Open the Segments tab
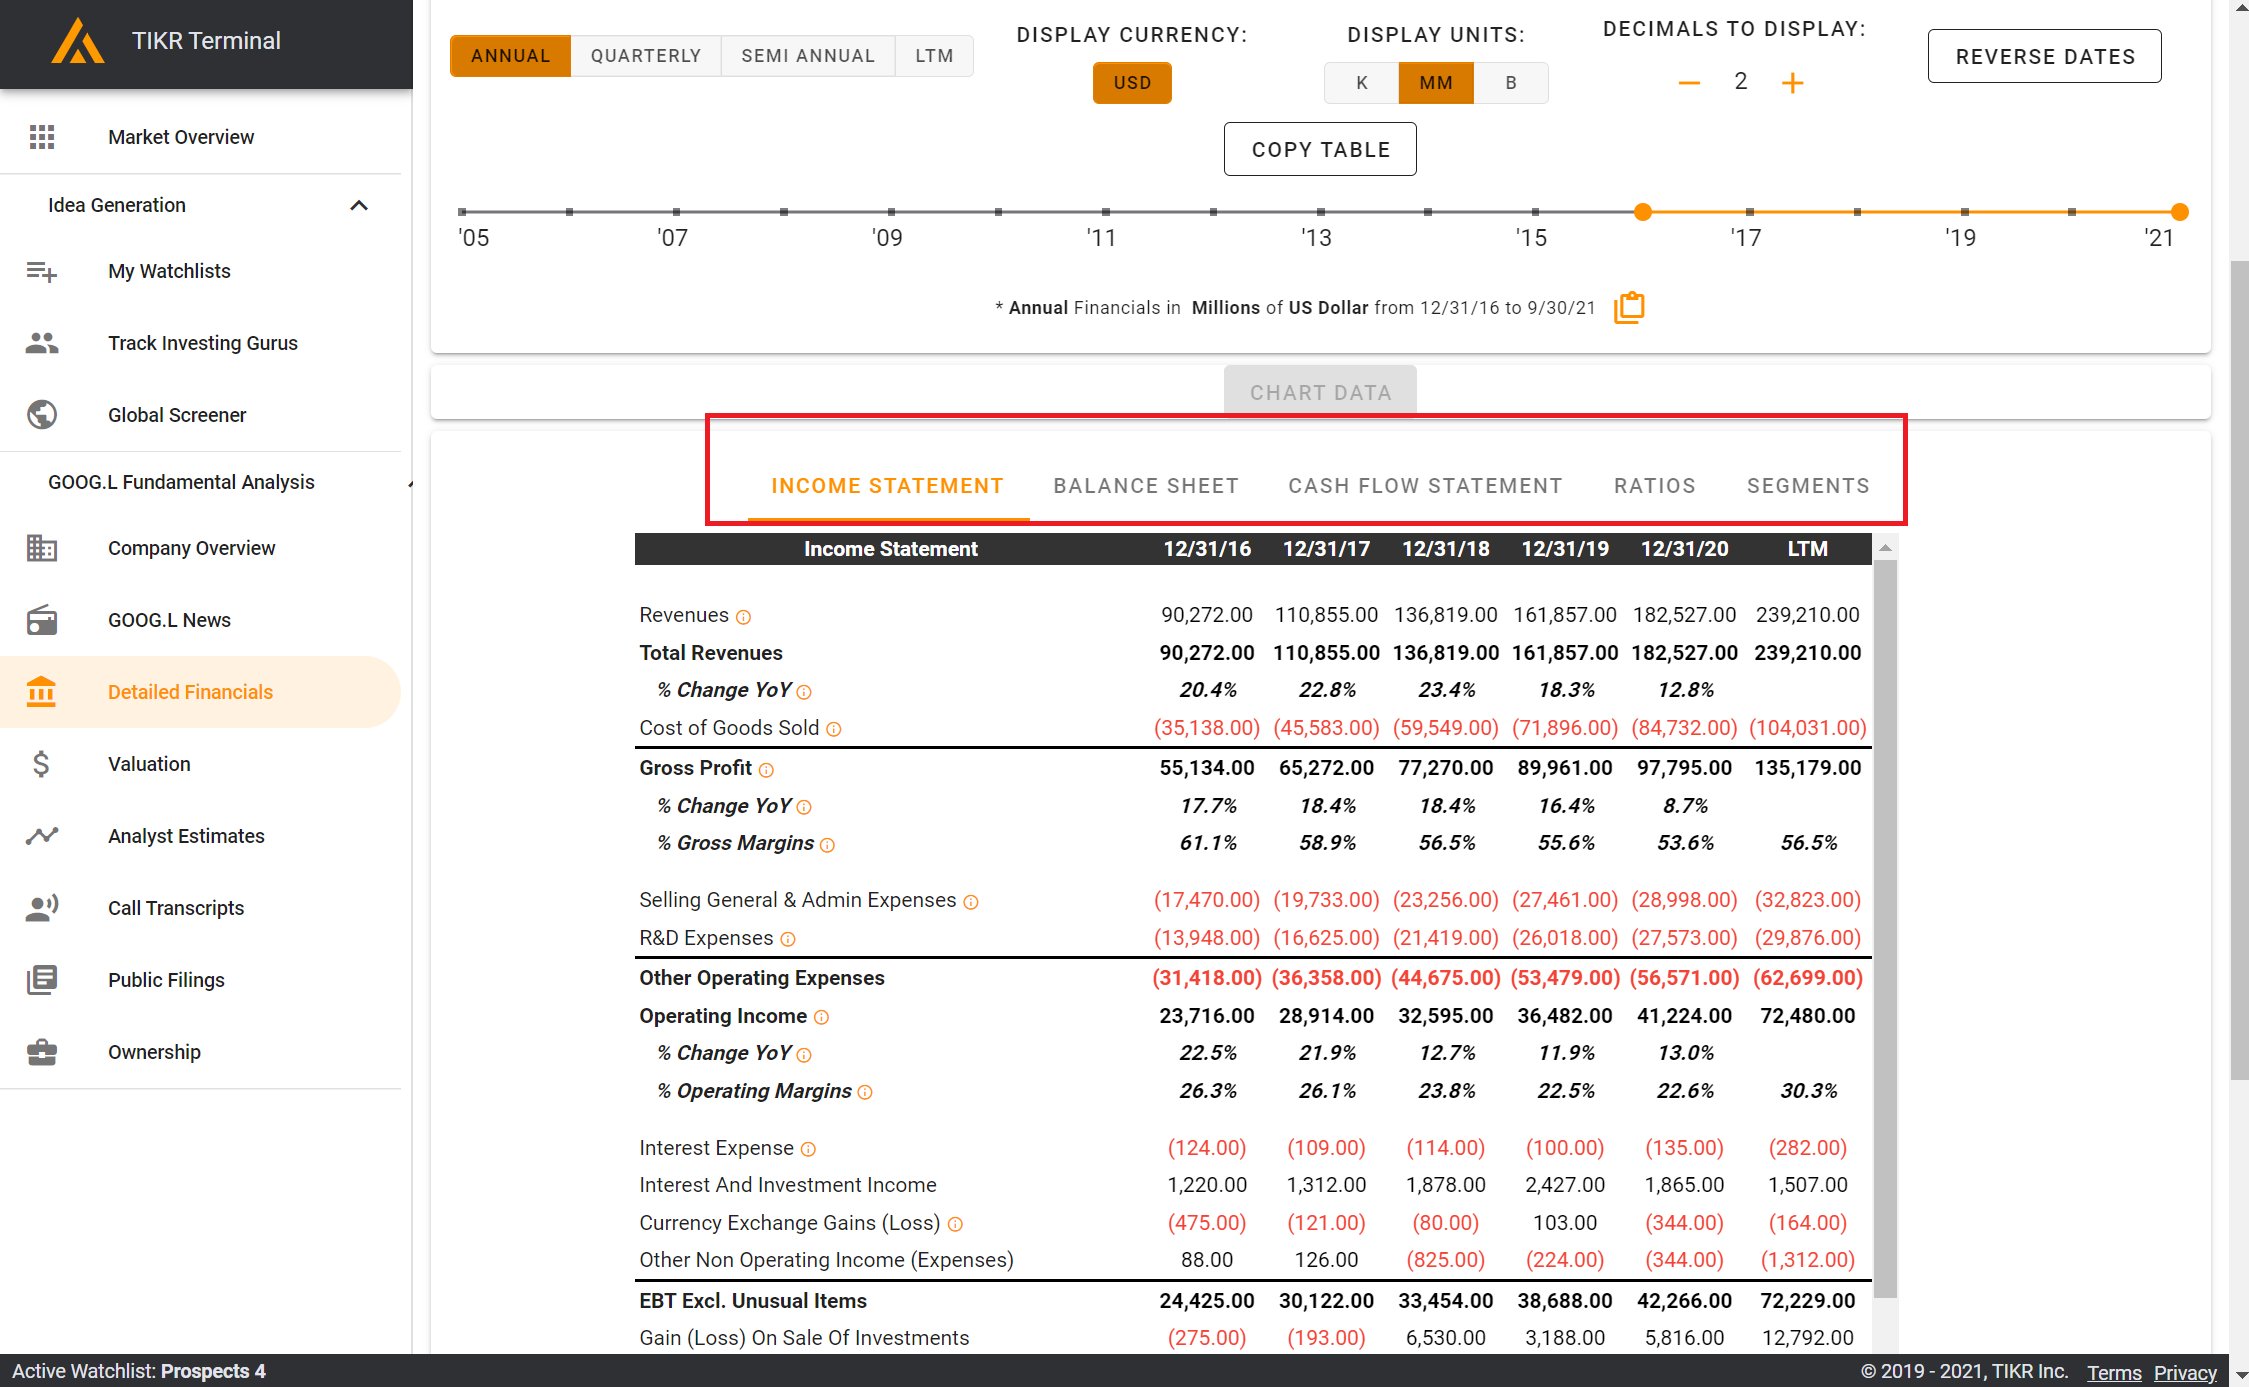The width and height of the screenshot is (2249, 1387). [1808, 486]
